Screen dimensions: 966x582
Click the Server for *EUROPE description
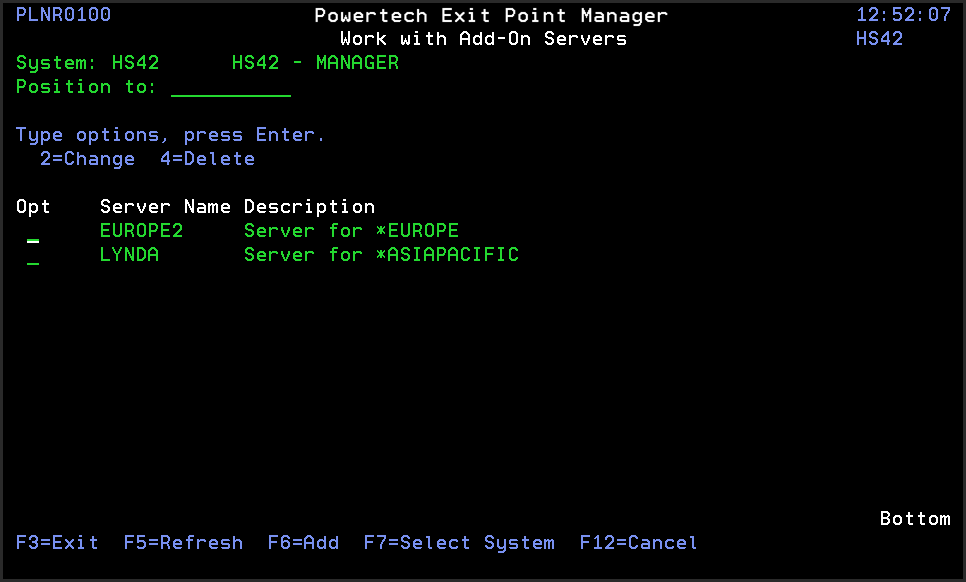[x=352, y=230]
